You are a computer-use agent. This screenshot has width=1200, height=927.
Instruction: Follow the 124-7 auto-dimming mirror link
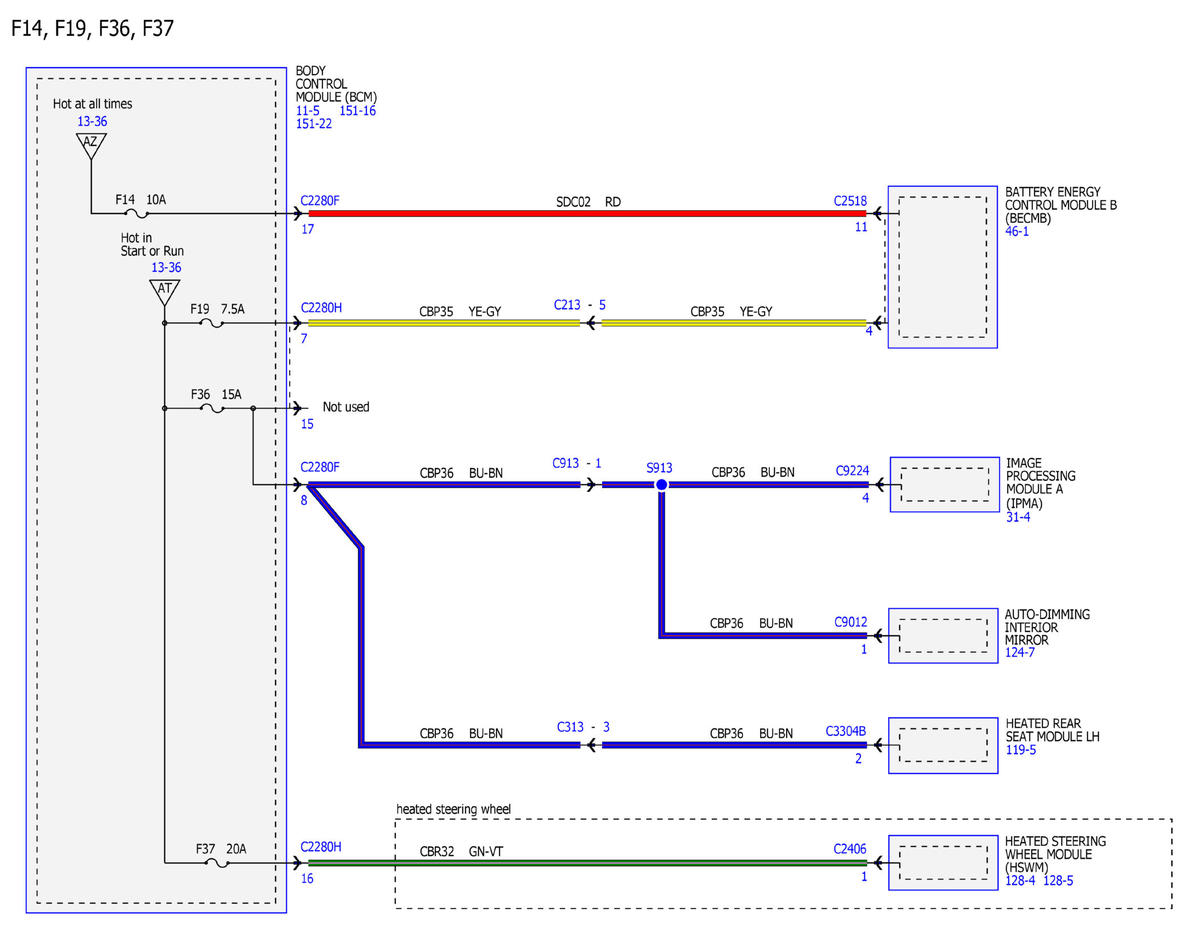1021,653
